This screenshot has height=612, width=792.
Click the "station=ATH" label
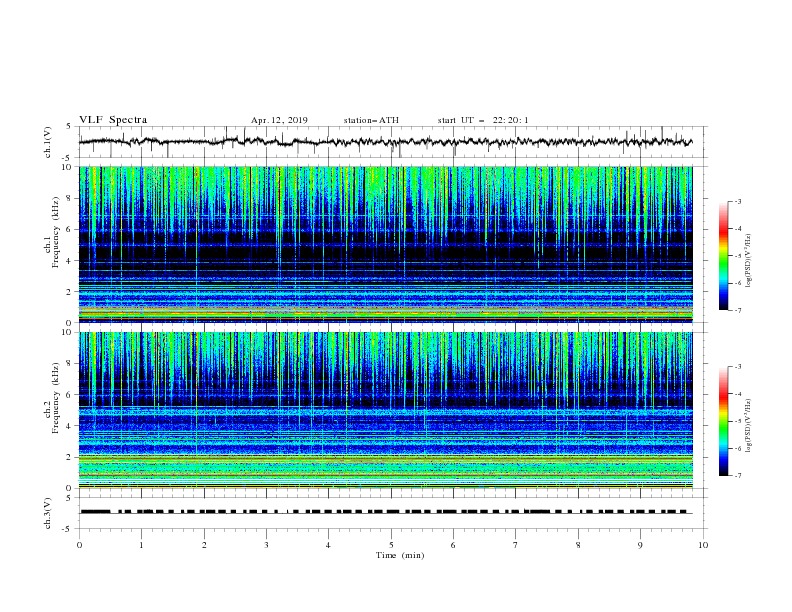(x=371, y=120)
